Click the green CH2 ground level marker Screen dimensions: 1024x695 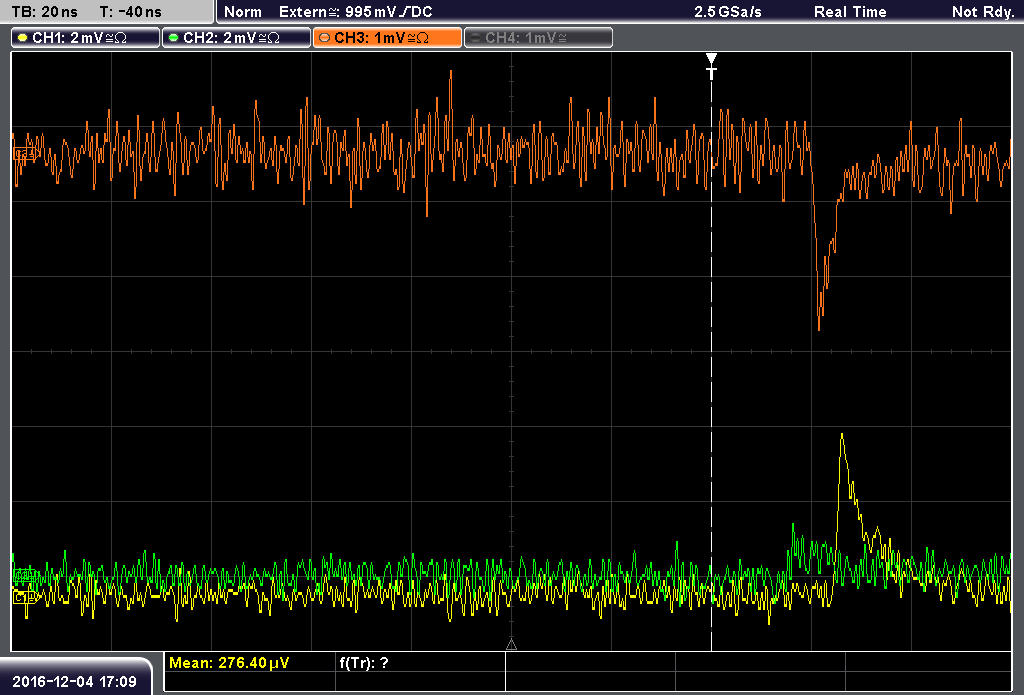25,575
